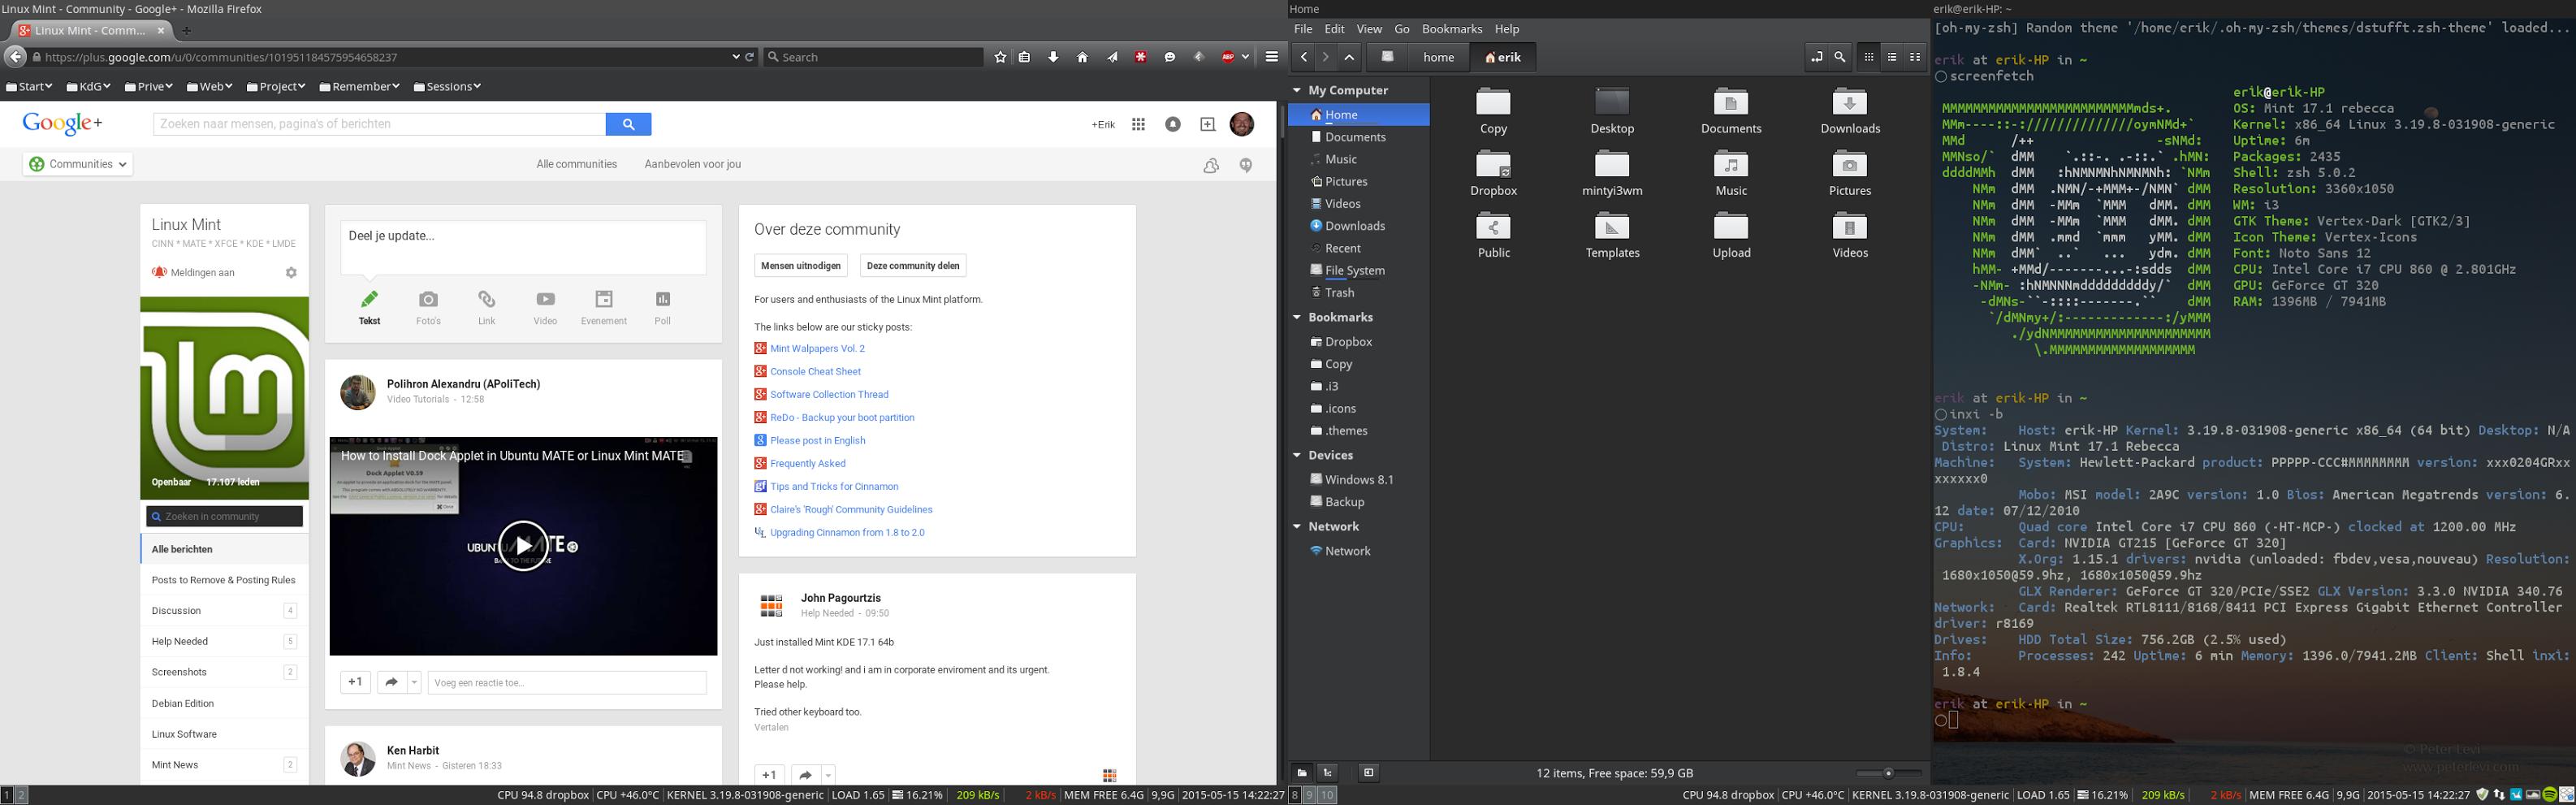Screen dimensions: 2576x805
Task: Toggle location entry in file manager
Action: (1816, 58)
